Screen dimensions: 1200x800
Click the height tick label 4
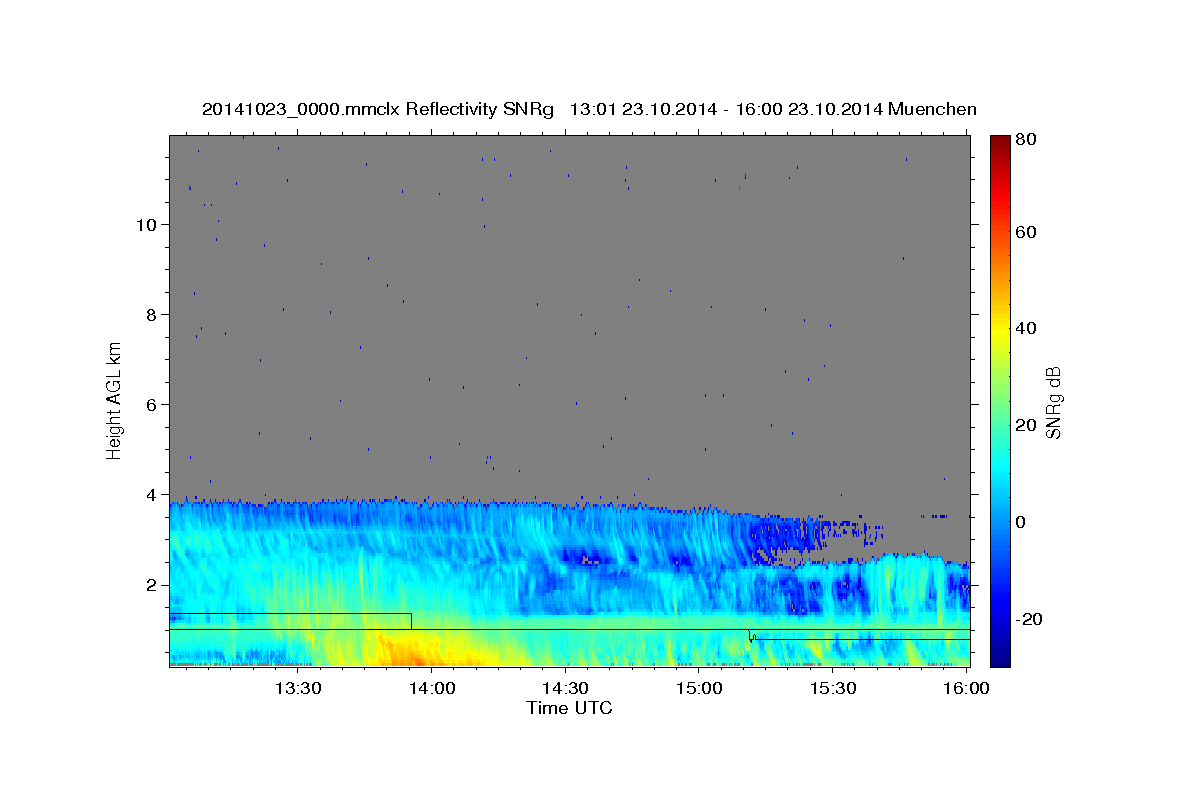click(150, 494)
